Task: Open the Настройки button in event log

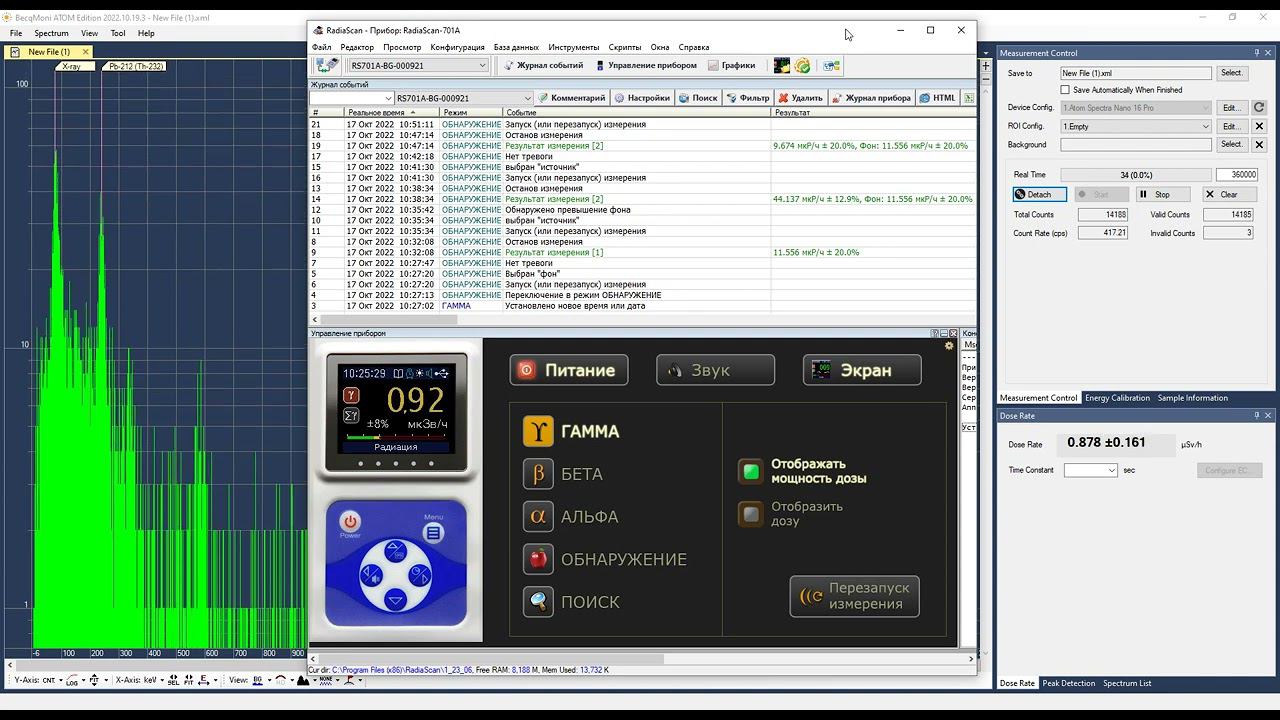Action: (642, 98)
